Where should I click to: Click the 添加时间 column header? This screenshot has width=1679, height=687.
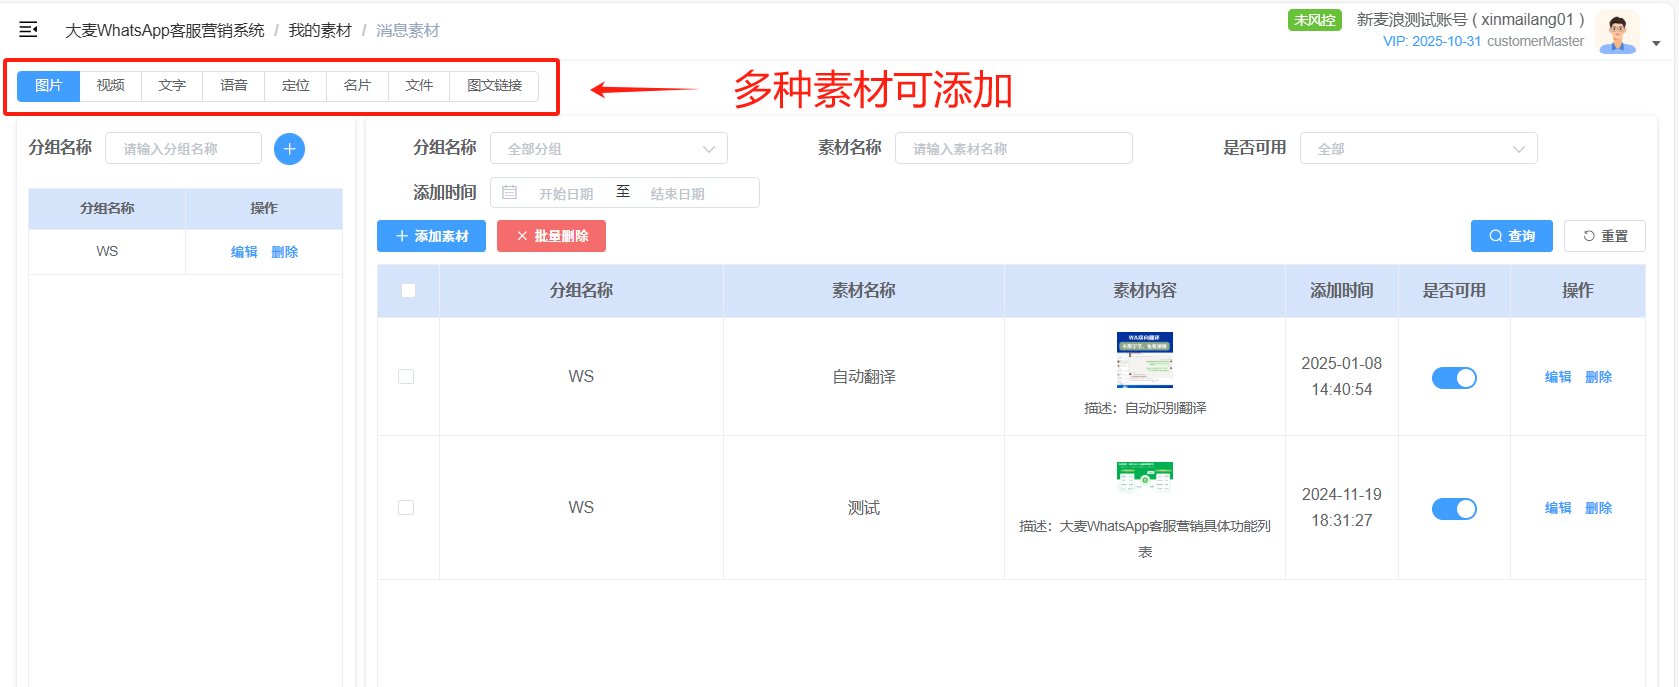click(1342, 291)
